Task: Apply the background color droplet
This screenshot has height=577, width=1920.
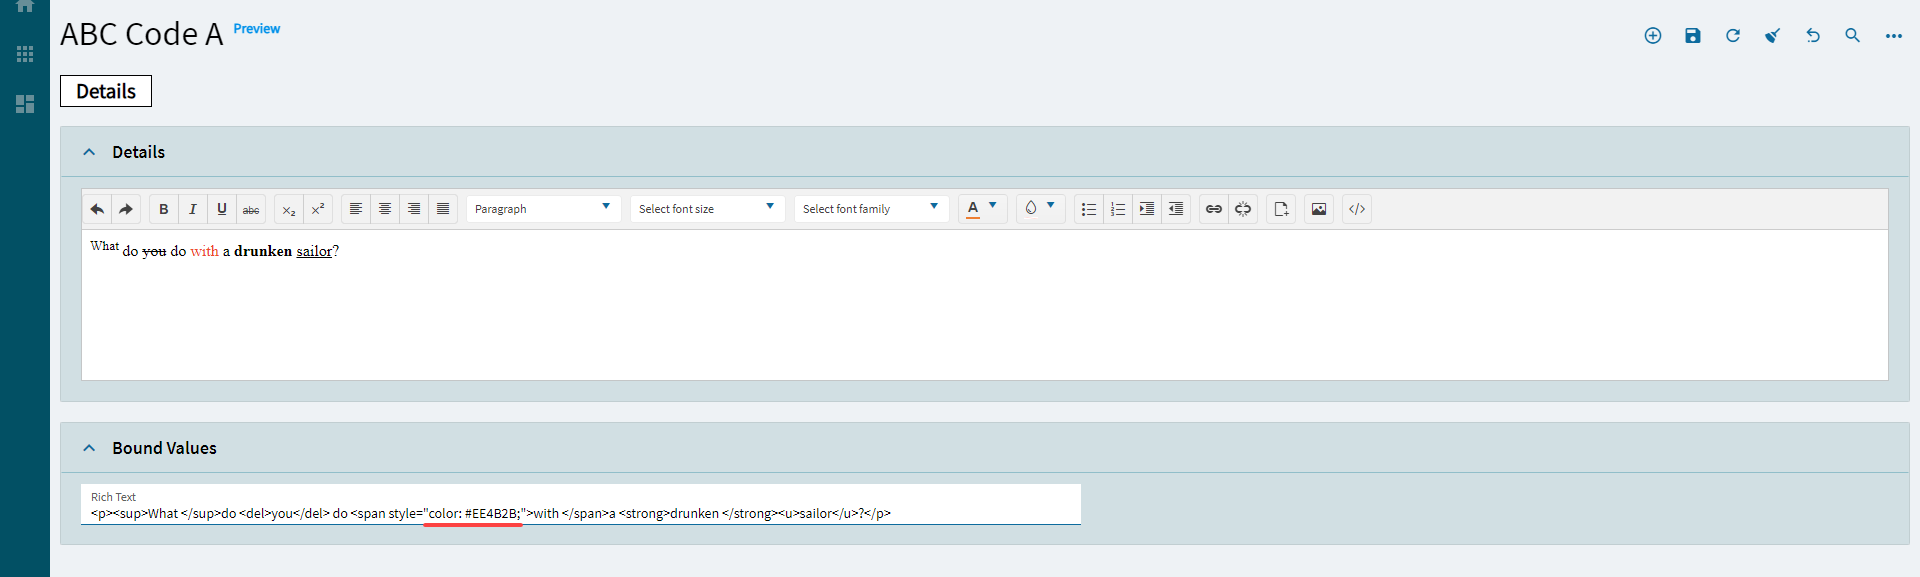Action: [1031, 208]
